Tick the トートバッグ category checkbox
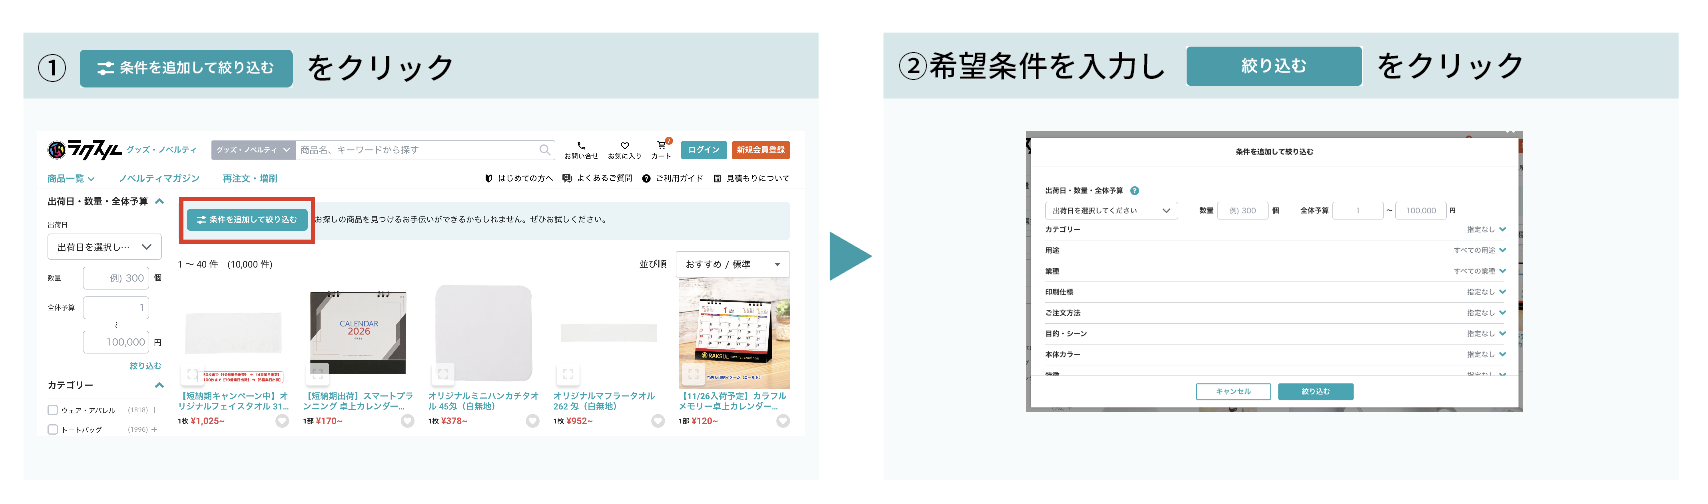The image size is (1708, 504). coord(53,430)
